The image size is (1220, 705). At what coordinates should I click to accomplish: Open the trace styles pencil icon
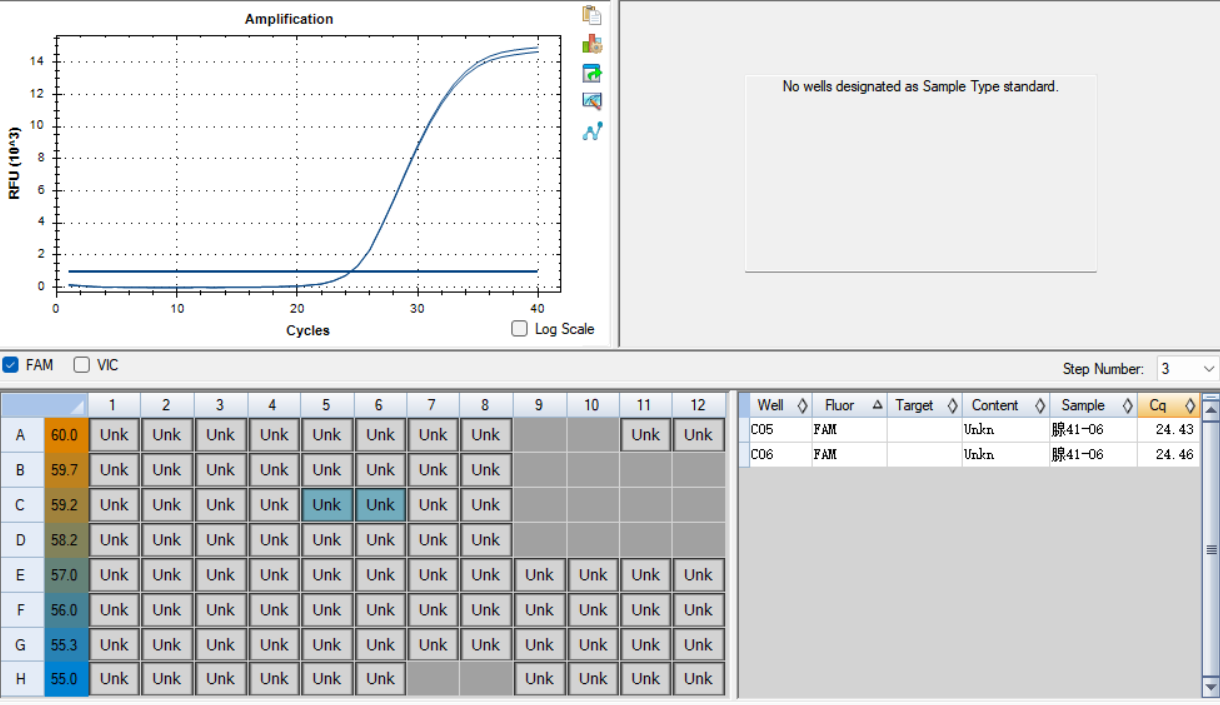tap(592, 101)
